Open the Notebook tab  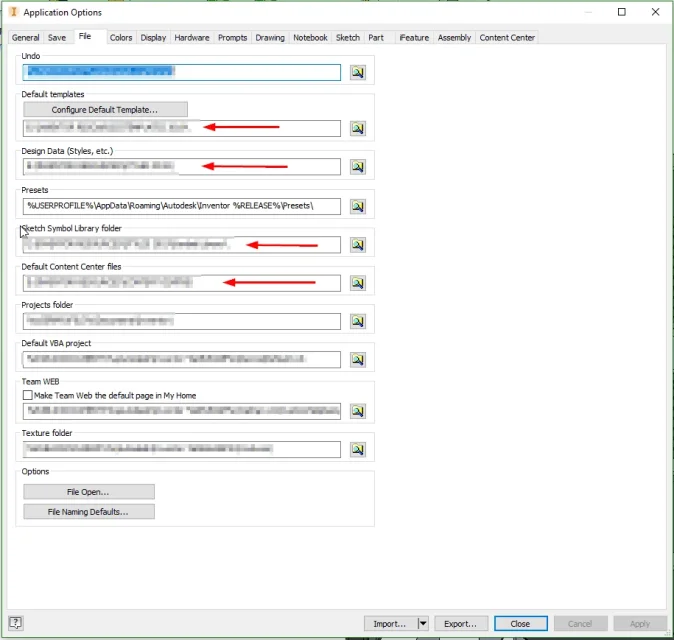[310, 37]
